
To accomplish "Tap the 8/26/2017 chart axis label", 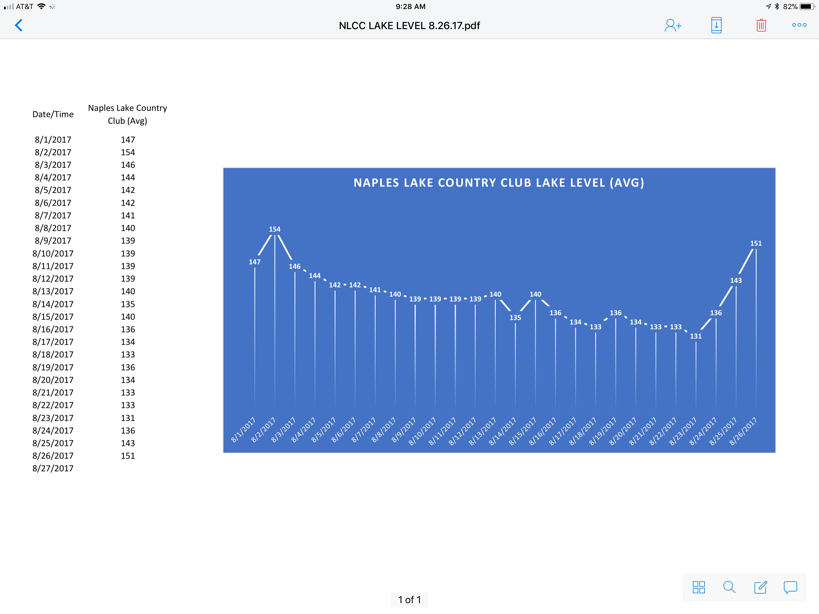I will point(743,431).
